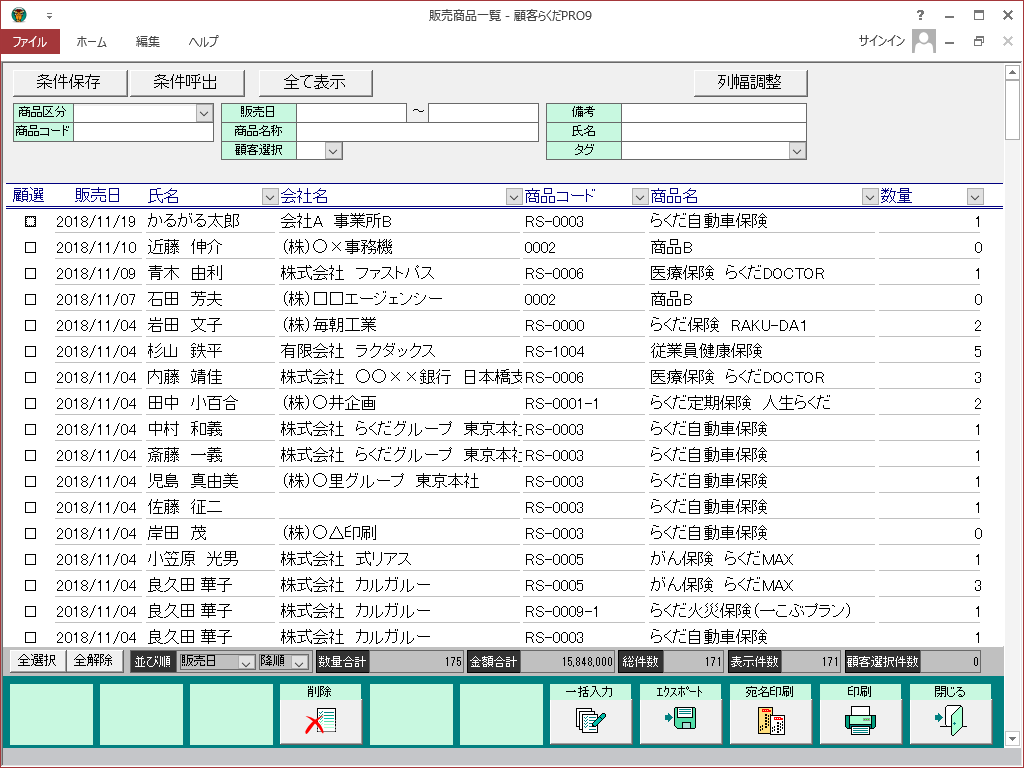
Task: Click the 列幅調整 button
Action: coord(750,82)
